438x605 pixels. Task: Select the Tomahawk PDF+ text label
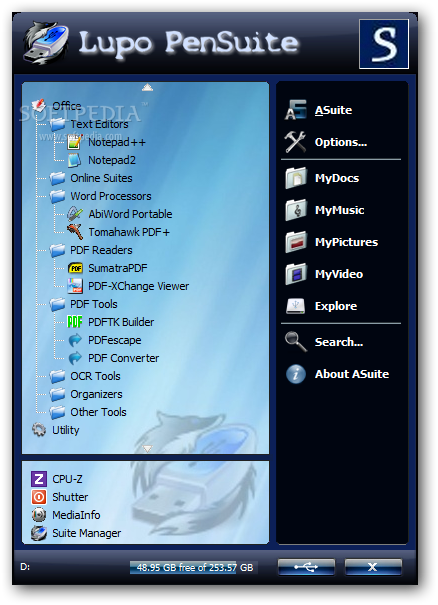click(129, 232)
